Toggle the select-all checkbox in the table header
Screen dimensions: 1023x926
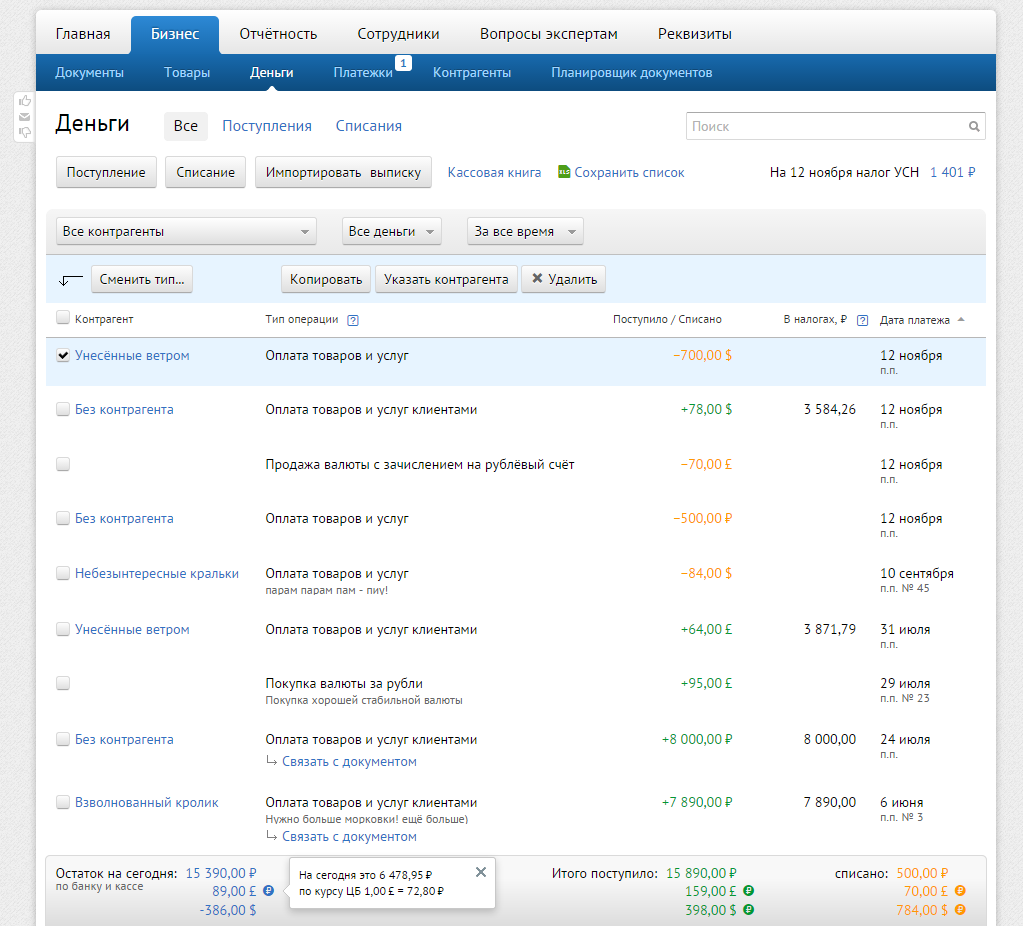63,318
